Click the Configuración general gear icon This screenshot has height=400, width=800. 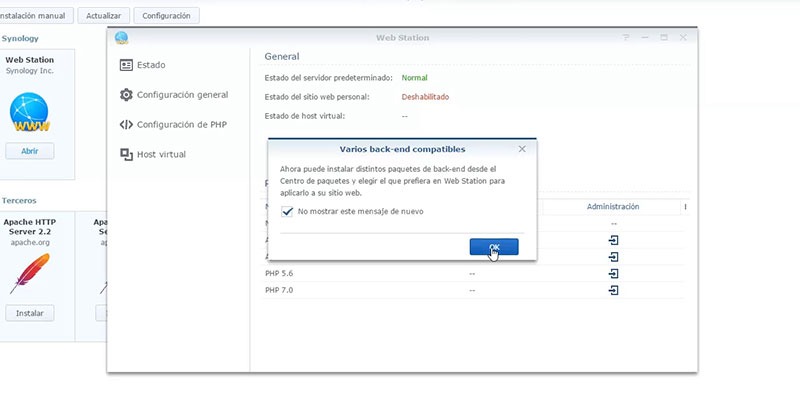point(126,95)
